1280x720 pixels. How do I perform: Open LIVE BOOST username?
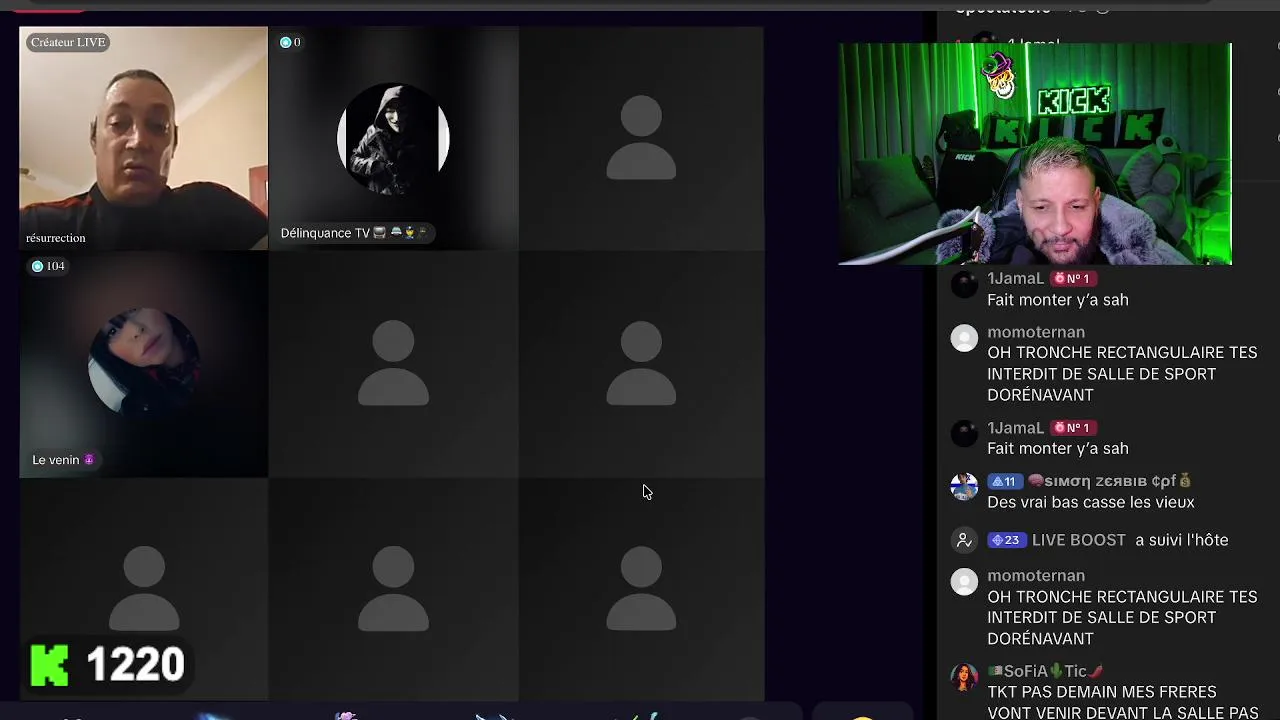(1079, 540)
